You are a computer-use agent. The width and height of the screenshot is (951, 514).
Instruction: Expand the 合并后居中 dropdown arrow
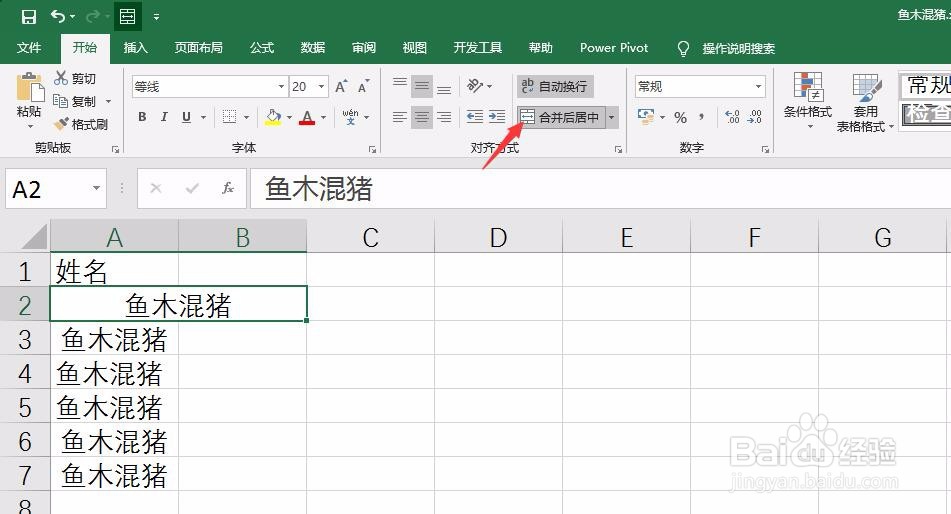click(612, 117)
